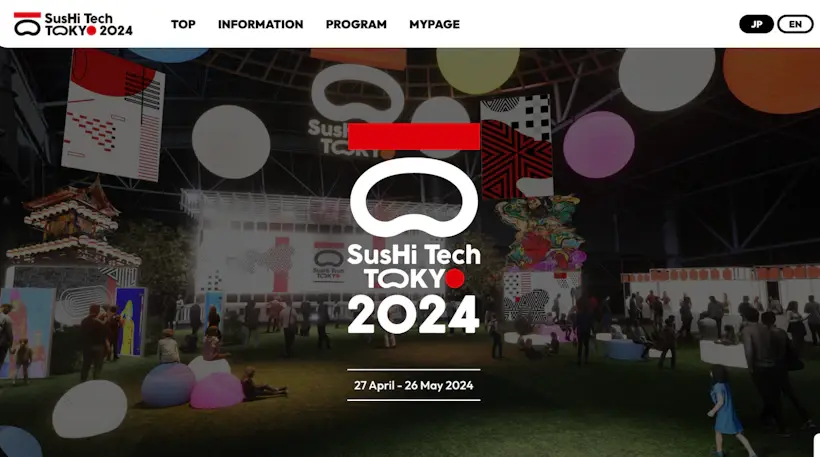
Task: Click the pink bean bag on the lawn
Action: click(x=217, y=391)
